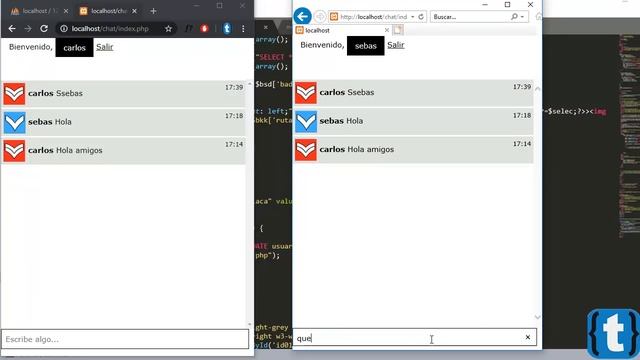
Task: Click the IE home icon
Action: (538, 17)
